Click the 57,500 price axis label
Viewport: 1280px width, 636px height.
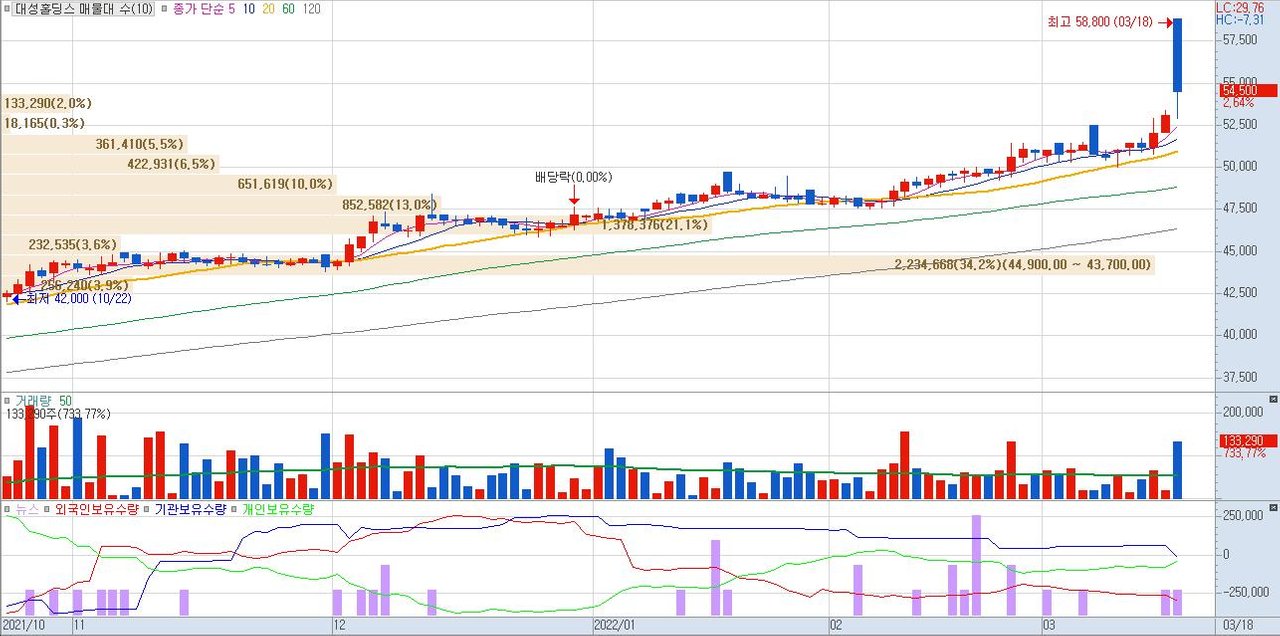[1238, 40]
